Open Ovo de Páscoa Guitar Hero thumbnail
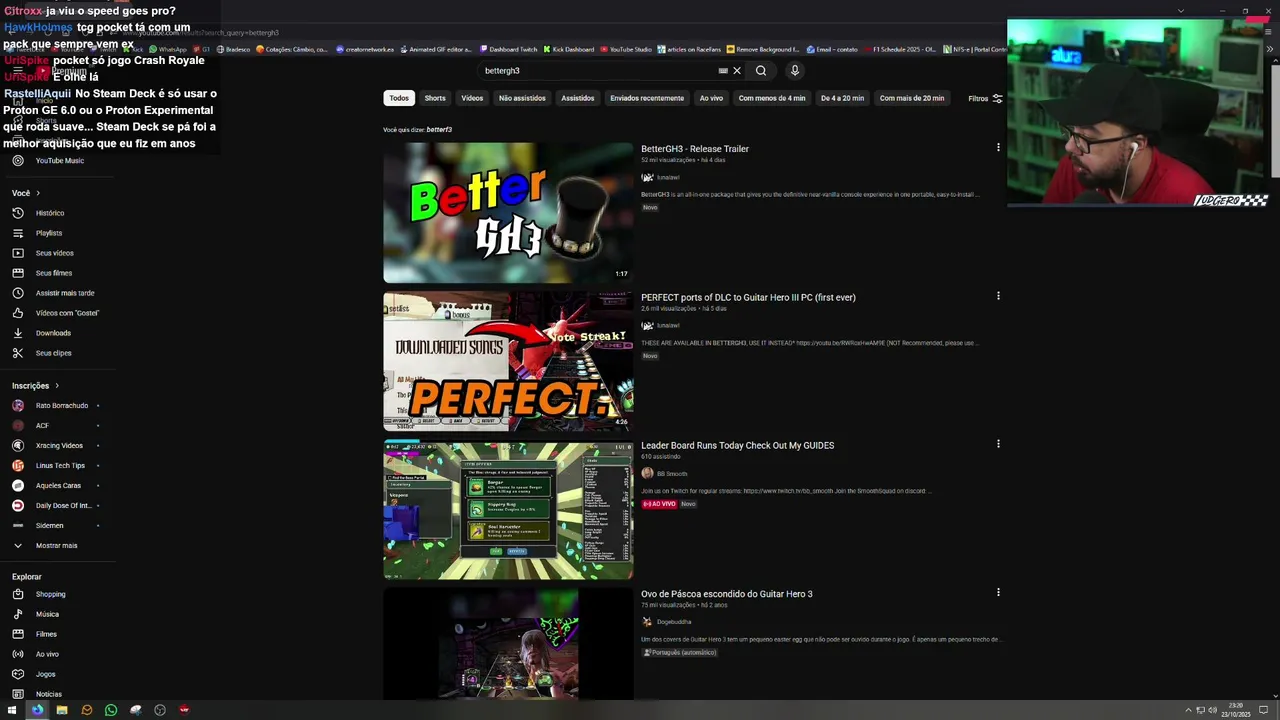The height and width of the screenshot is (720, 1280). point(508,644)
